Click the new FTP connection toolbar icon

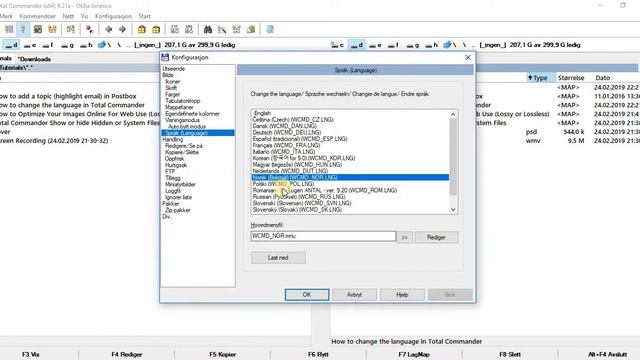(189, 29)
